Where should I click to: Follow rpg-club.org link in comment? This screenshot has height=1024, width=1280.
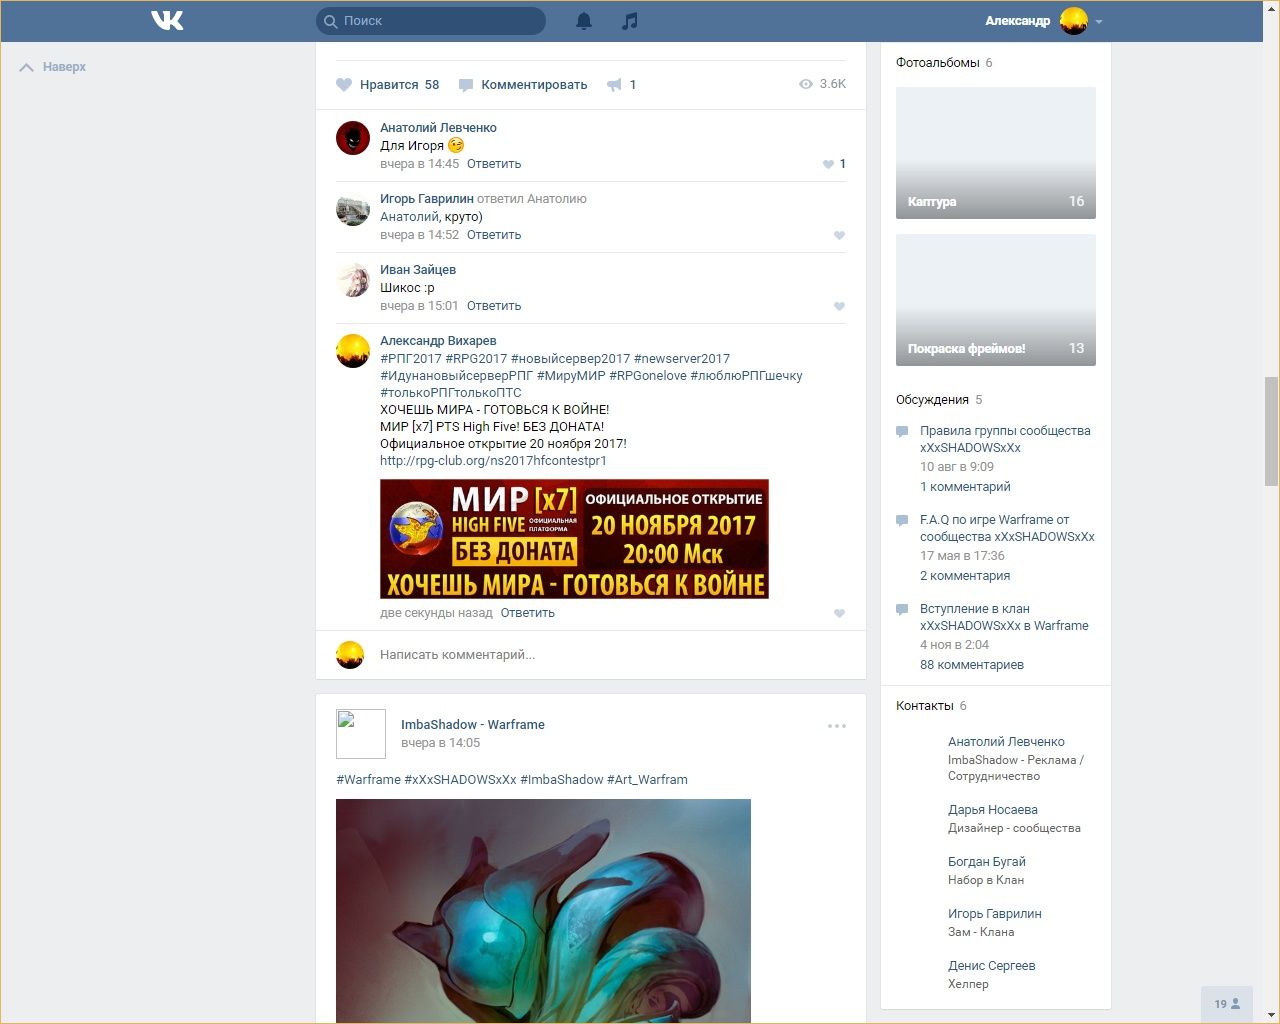pyautogui.click(x=493, y=461)
